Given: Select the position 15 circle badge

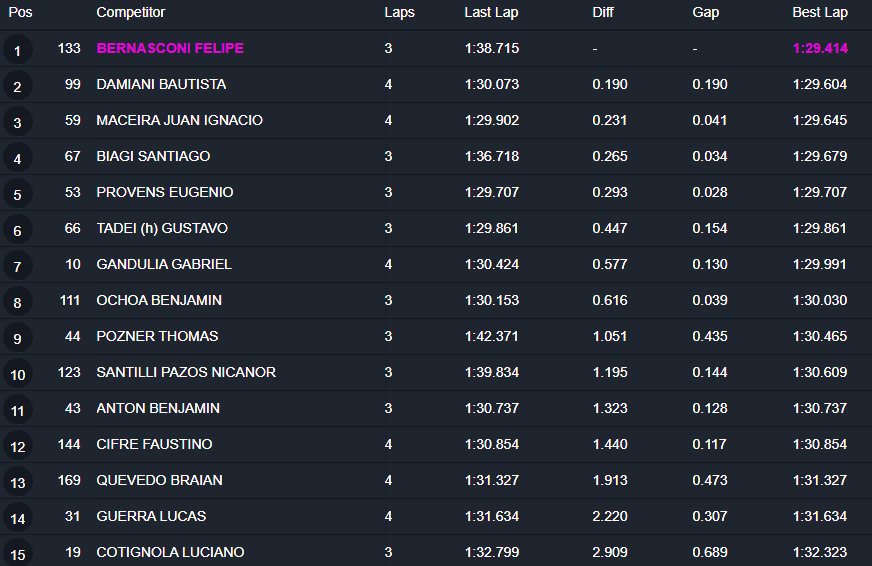Looking at the screenshot, I should pos(17,553).
